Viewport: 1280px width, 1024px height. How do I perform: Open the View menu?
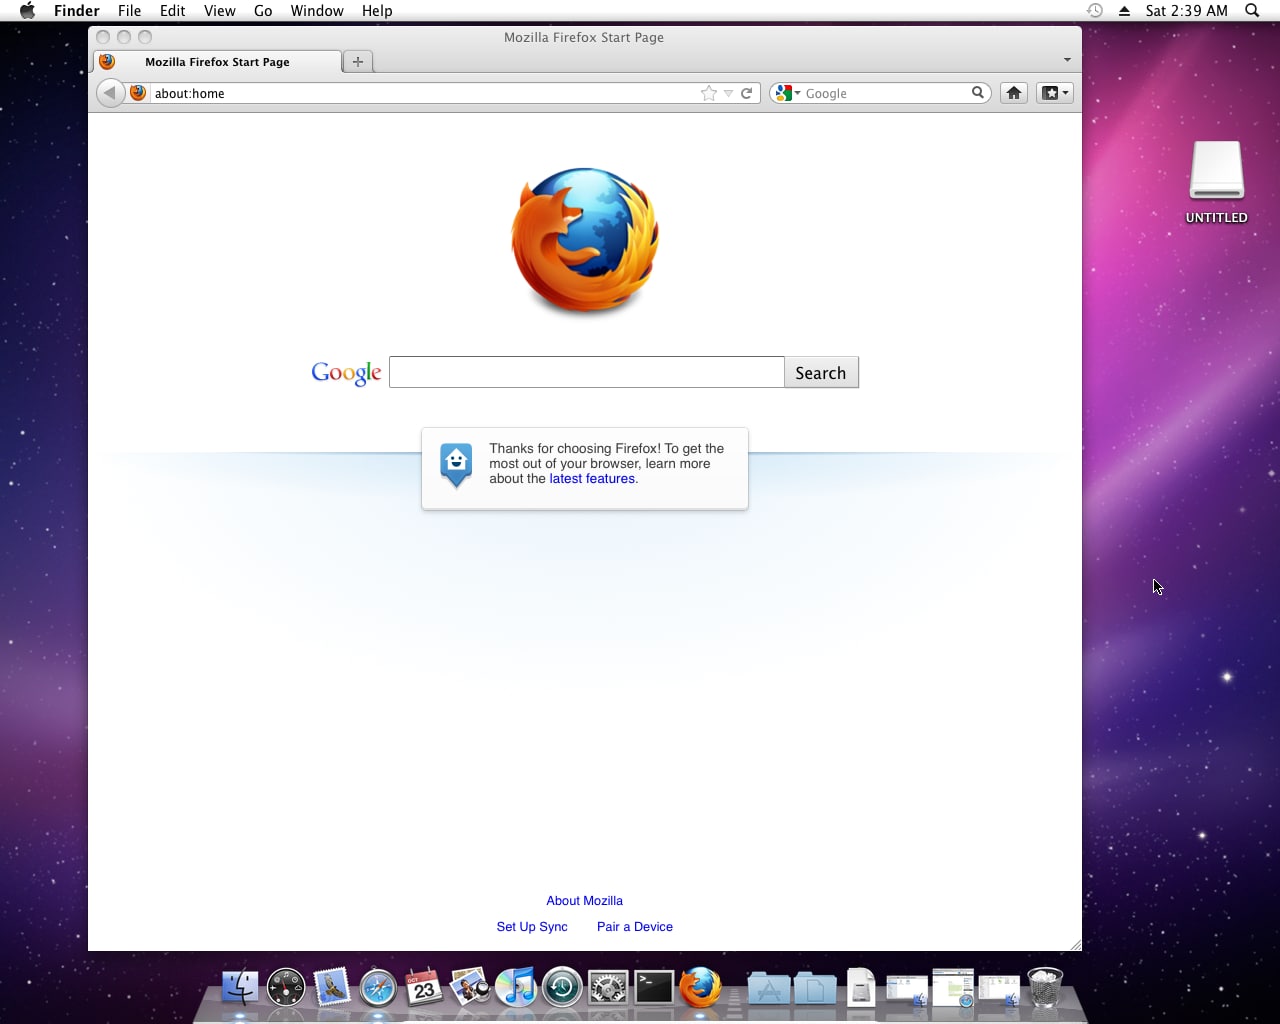tap(220, 10)
